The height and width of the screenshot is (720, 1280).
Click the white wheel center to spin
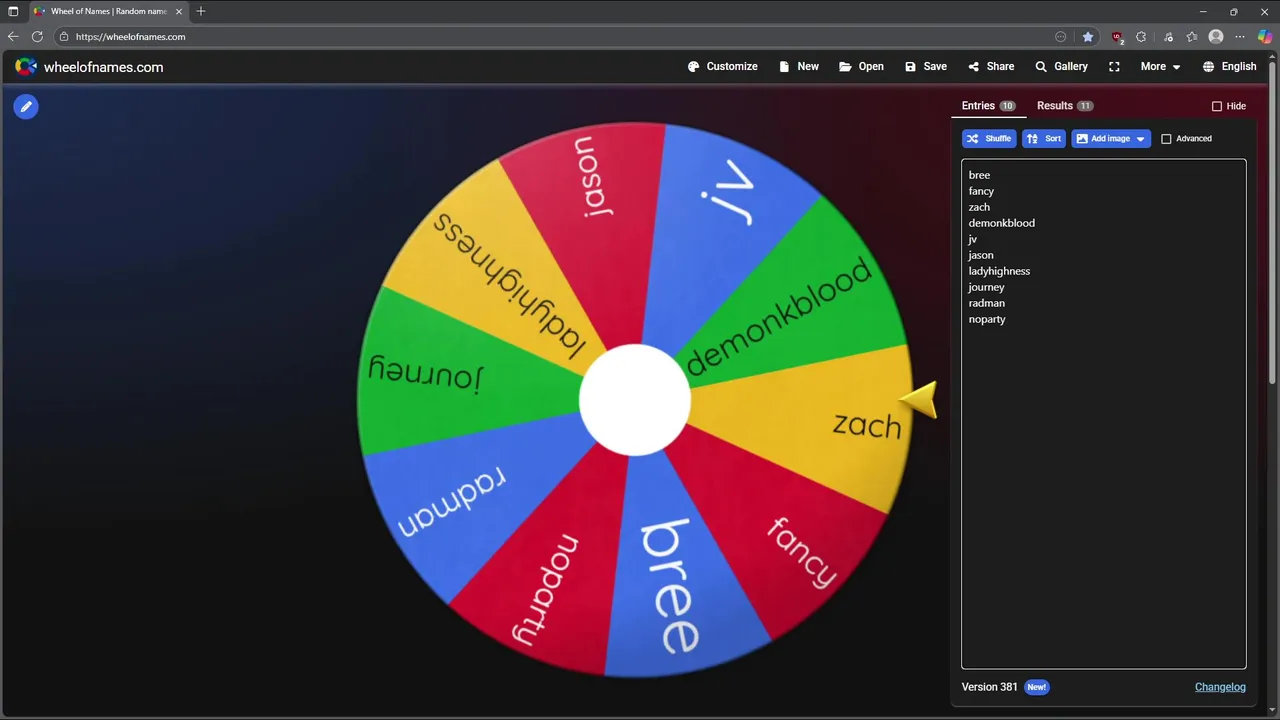click(x=635, y=400)
